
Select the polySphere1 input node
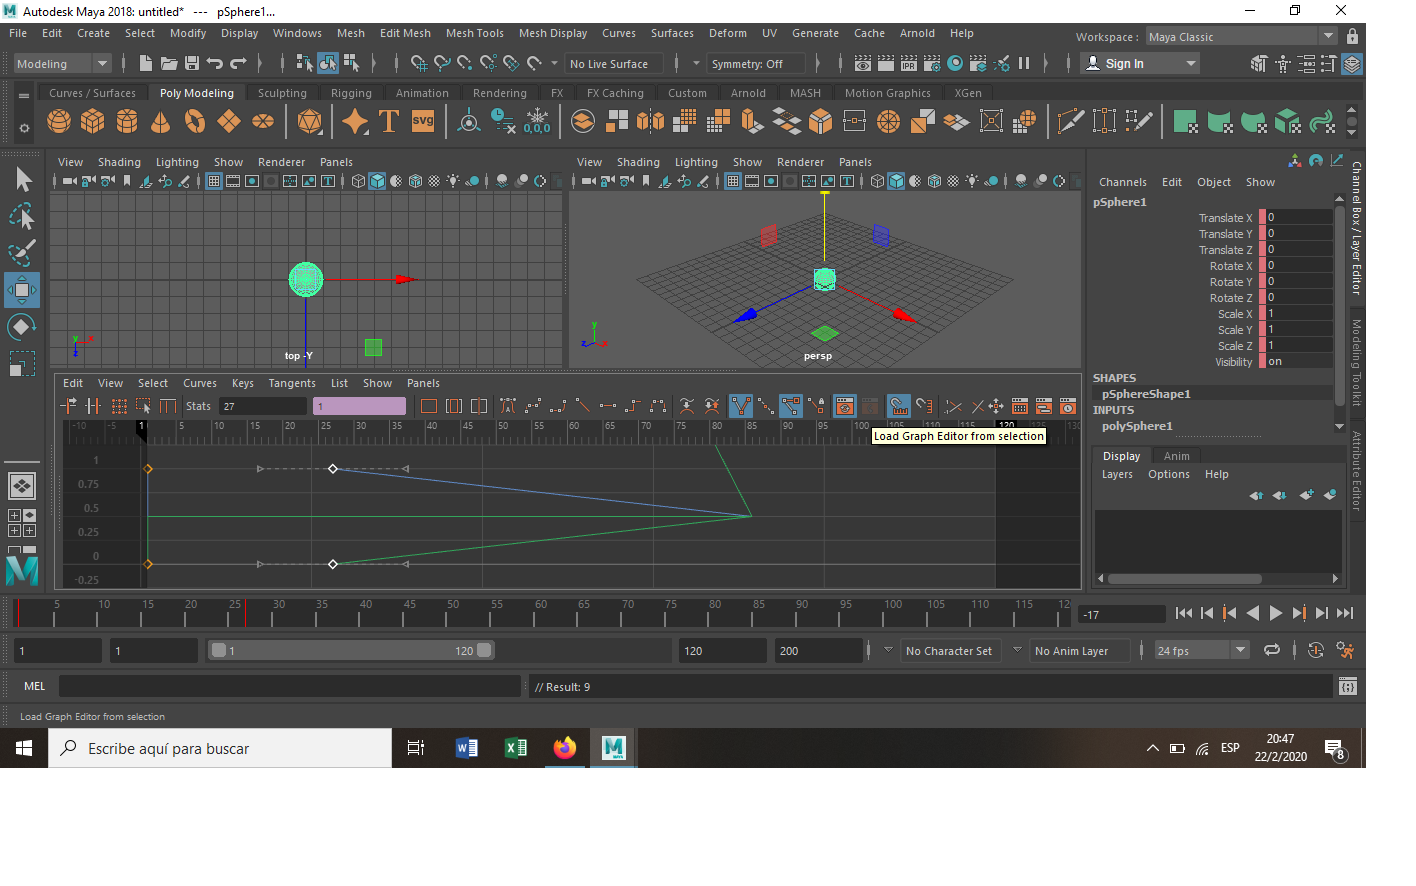pos(1137,426)
